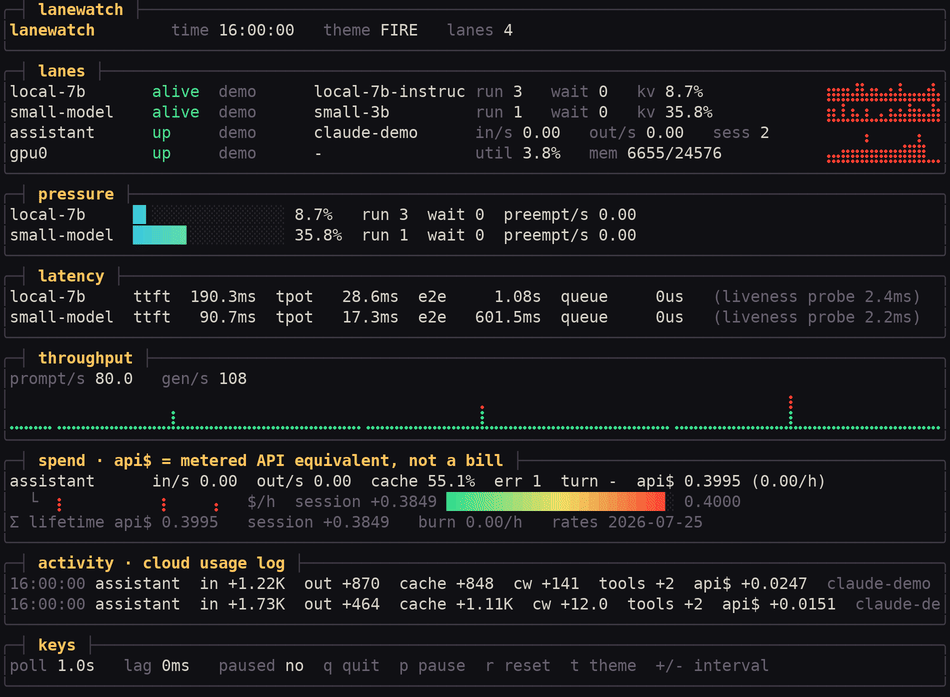Screen dimensions: 950x697
Task: Select activity log row with api$ +0.0247
Action: 474,584
